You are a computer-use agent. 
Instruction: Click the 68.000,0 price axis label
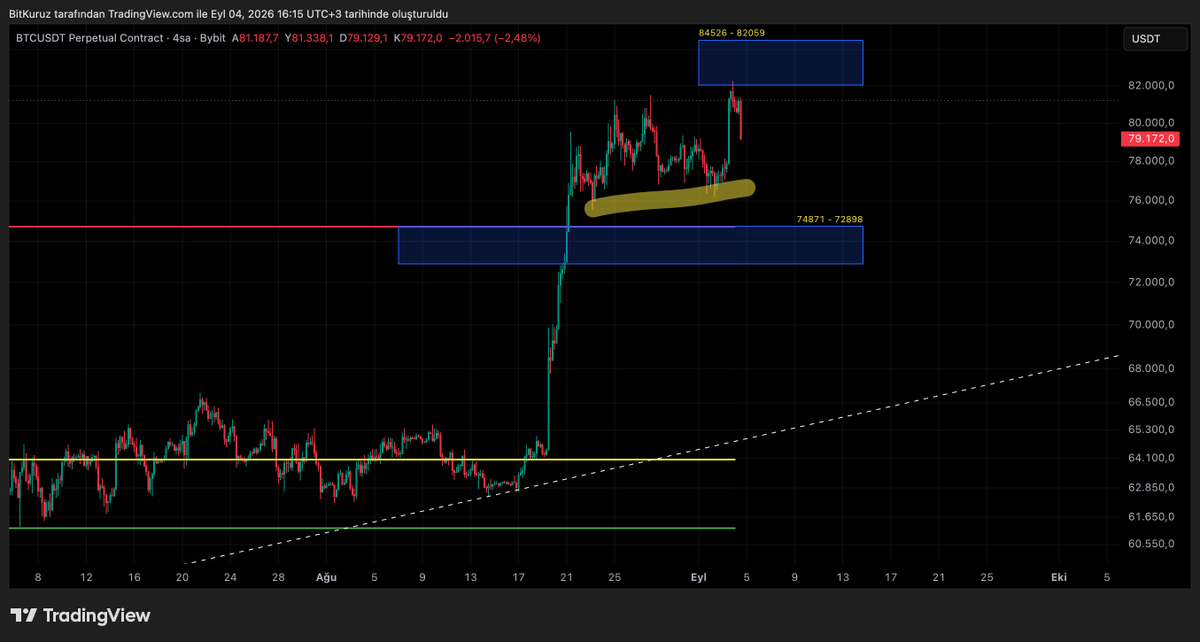pos(1150,369)
